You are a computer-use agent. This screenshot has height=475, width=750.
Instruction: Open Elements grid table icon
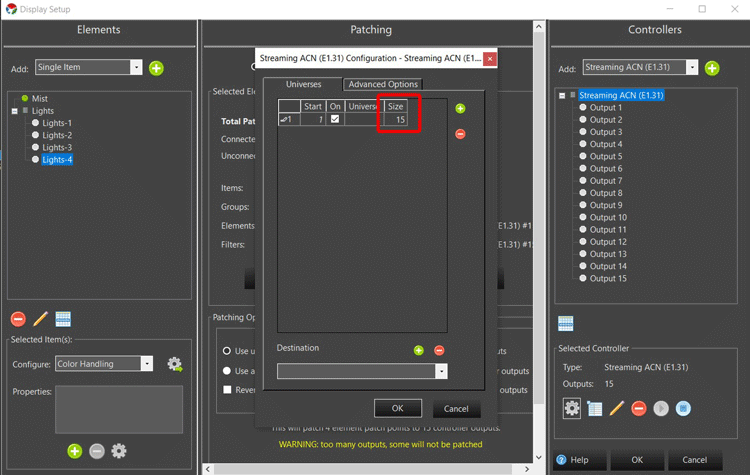point(63,319)
